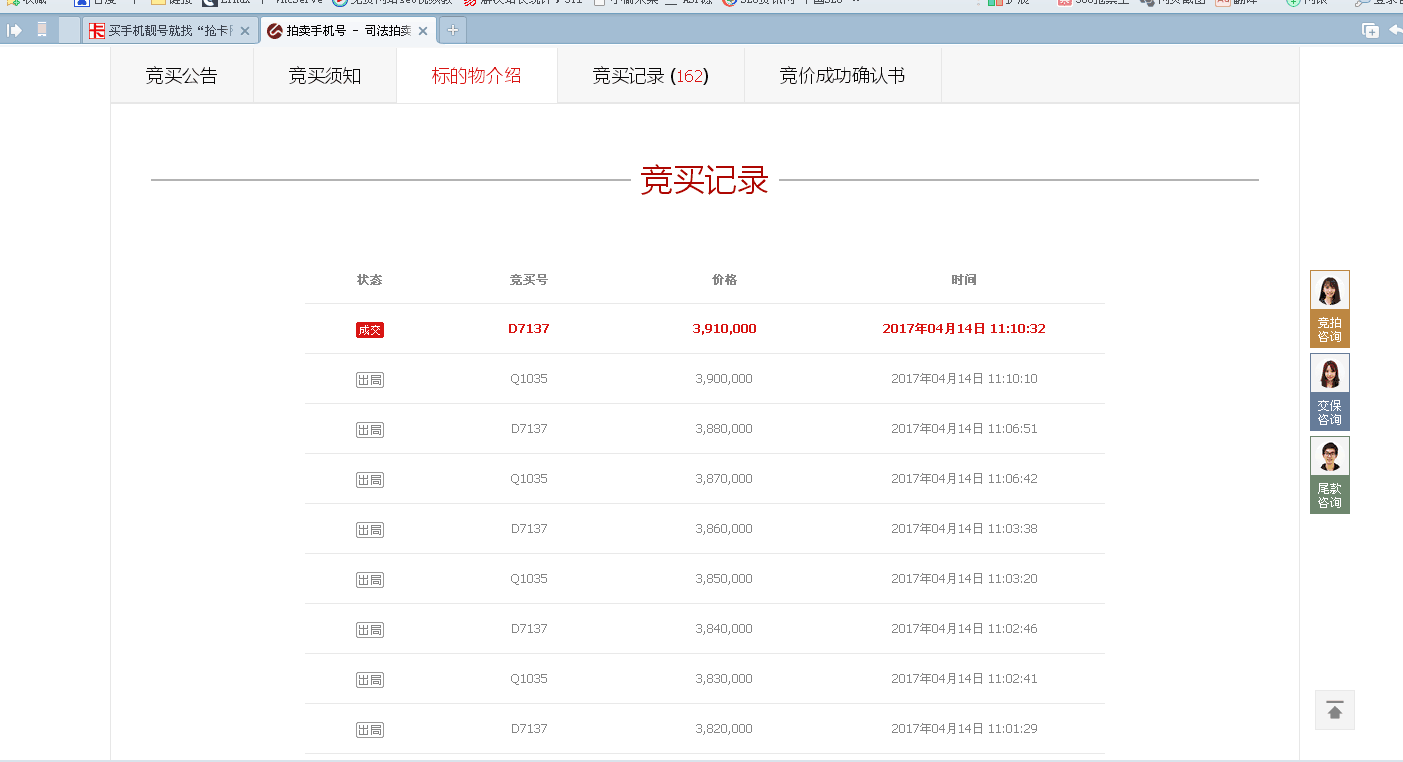1403x762 pixels.
Task: Click the winning bidder number D7137 in red
Action: pyautogui.click(x=528, y=329)
